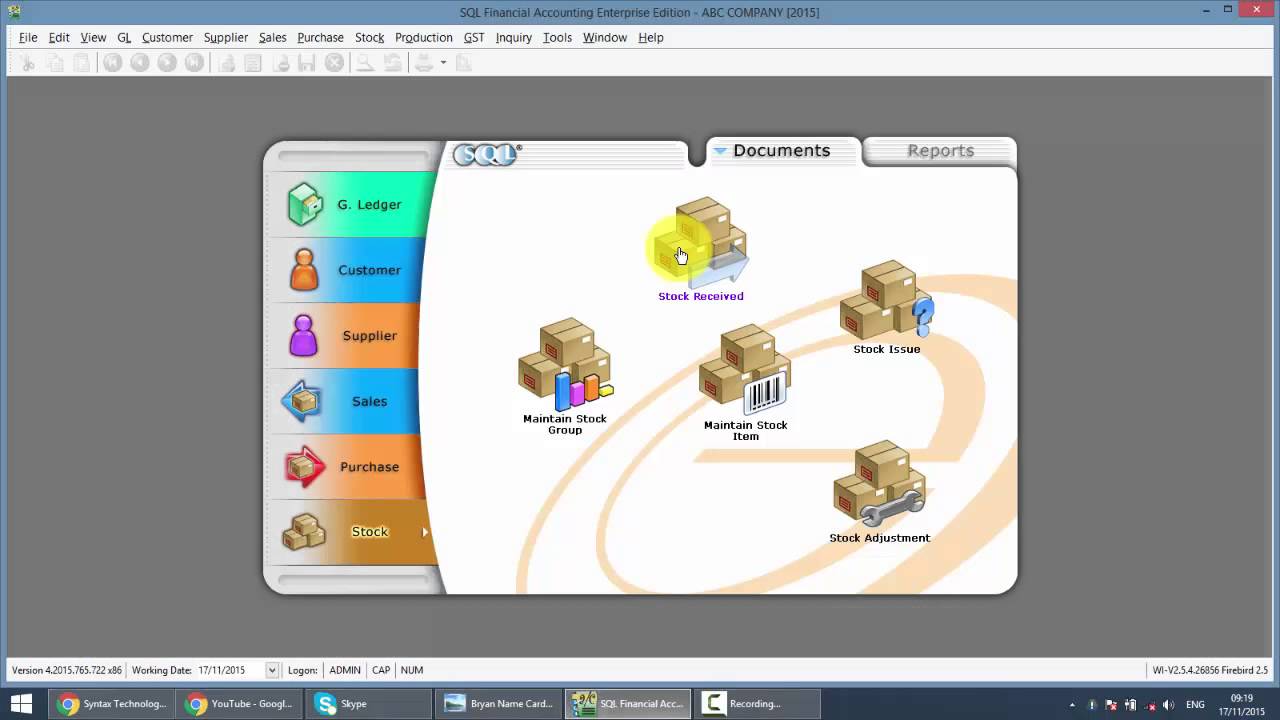Click the Action Center flag tray icon
Screen dimensions: 1280x720
pyautogui.click(x=1111, y=704)
